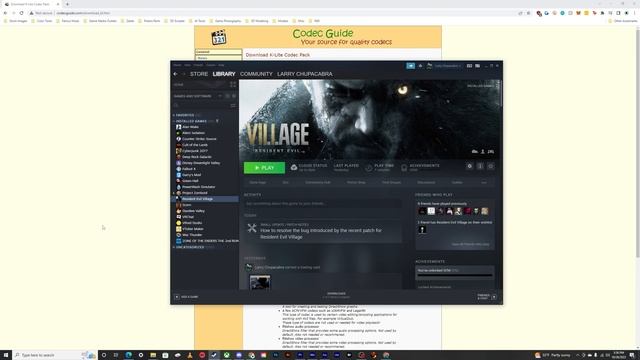Open VRChat in the installed games list
Screen dimensions: 640x360
[x=188, y=217]
